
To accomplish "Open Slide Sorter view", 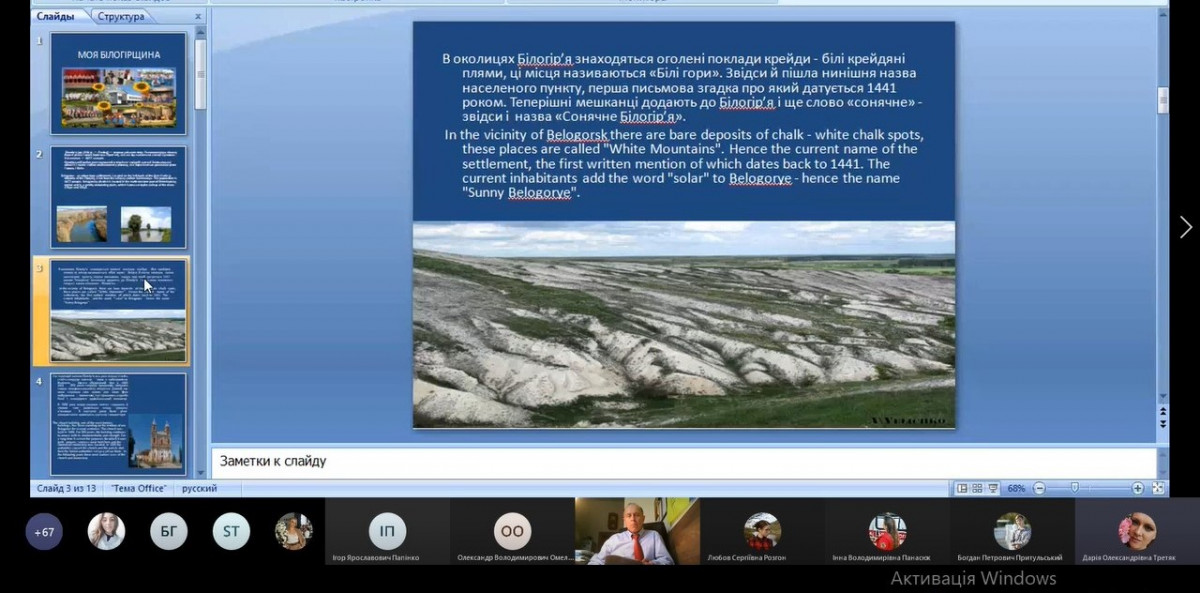I will pyautogui.click(x=977, y=488).
